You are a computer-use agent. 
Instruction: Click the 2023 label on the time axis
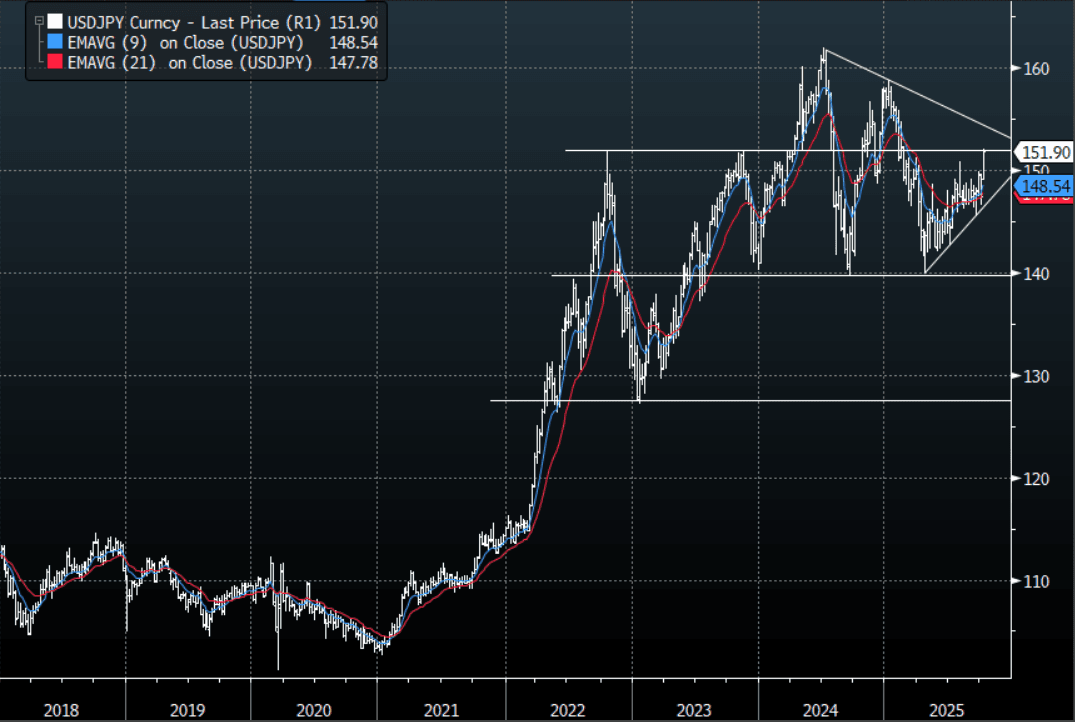[694, 710]
